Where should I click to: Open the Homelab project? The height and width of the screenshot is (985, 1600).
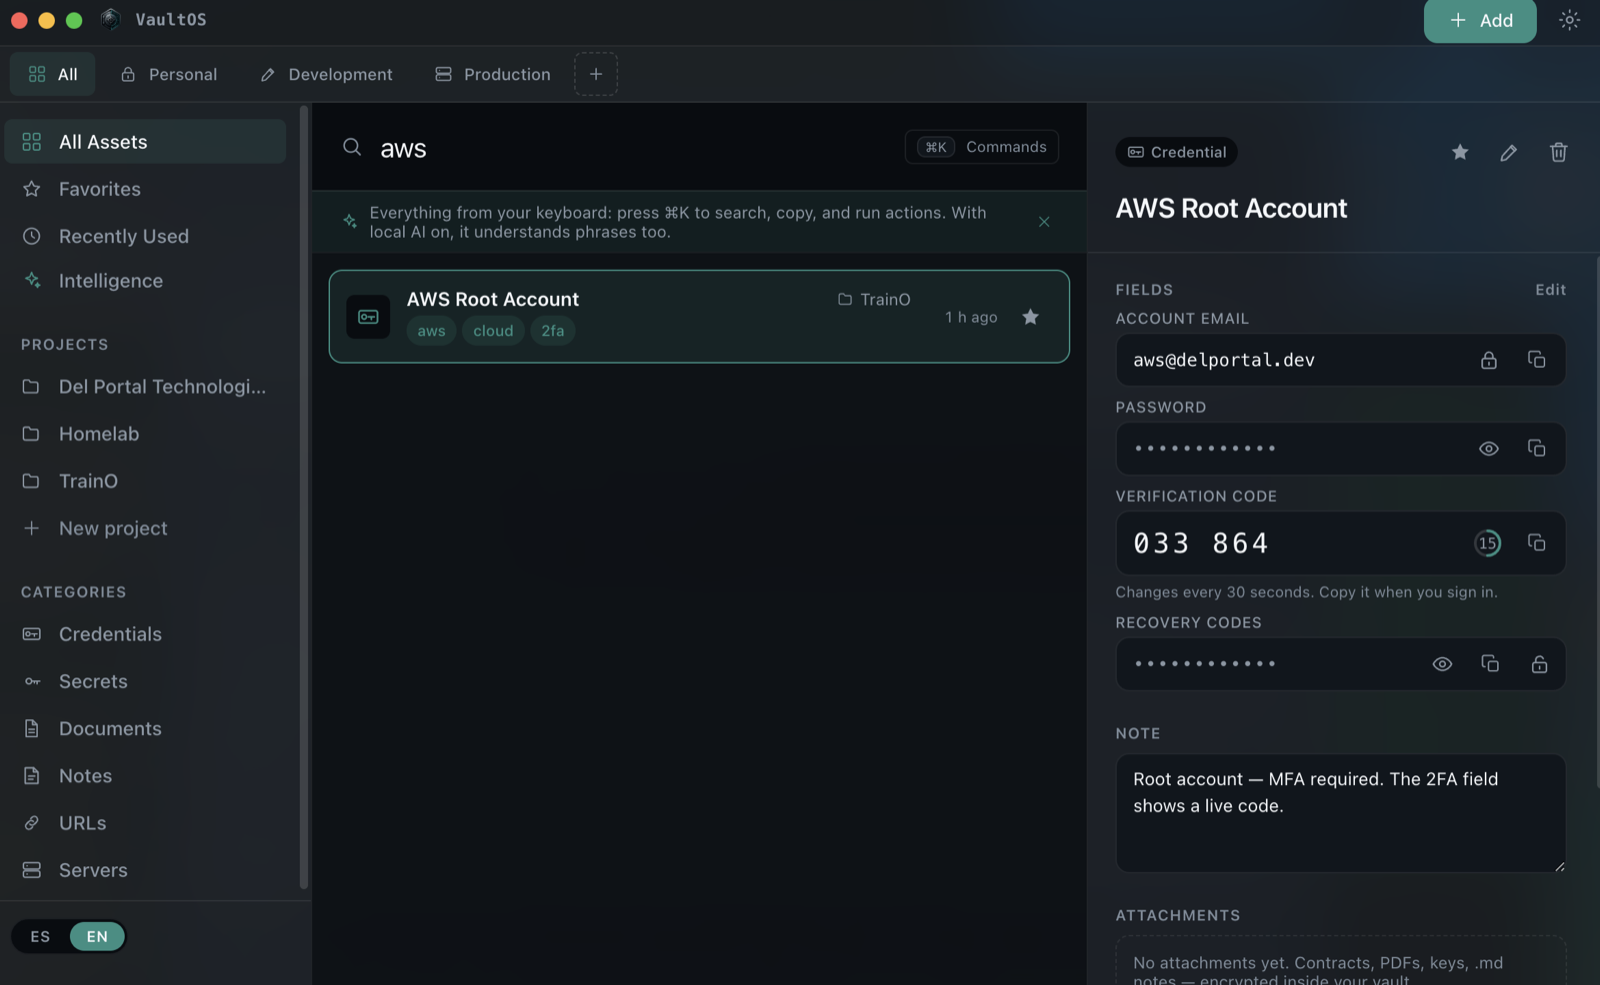(x=145, y=434)
